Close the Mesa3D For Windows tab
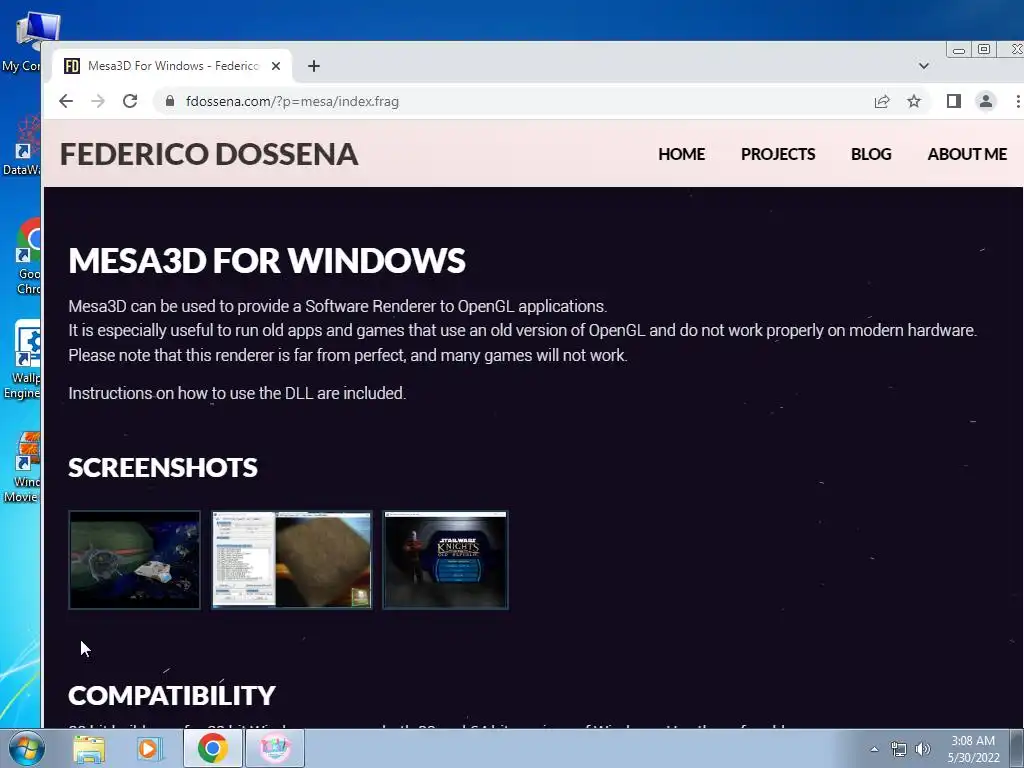 coord(276,66)
